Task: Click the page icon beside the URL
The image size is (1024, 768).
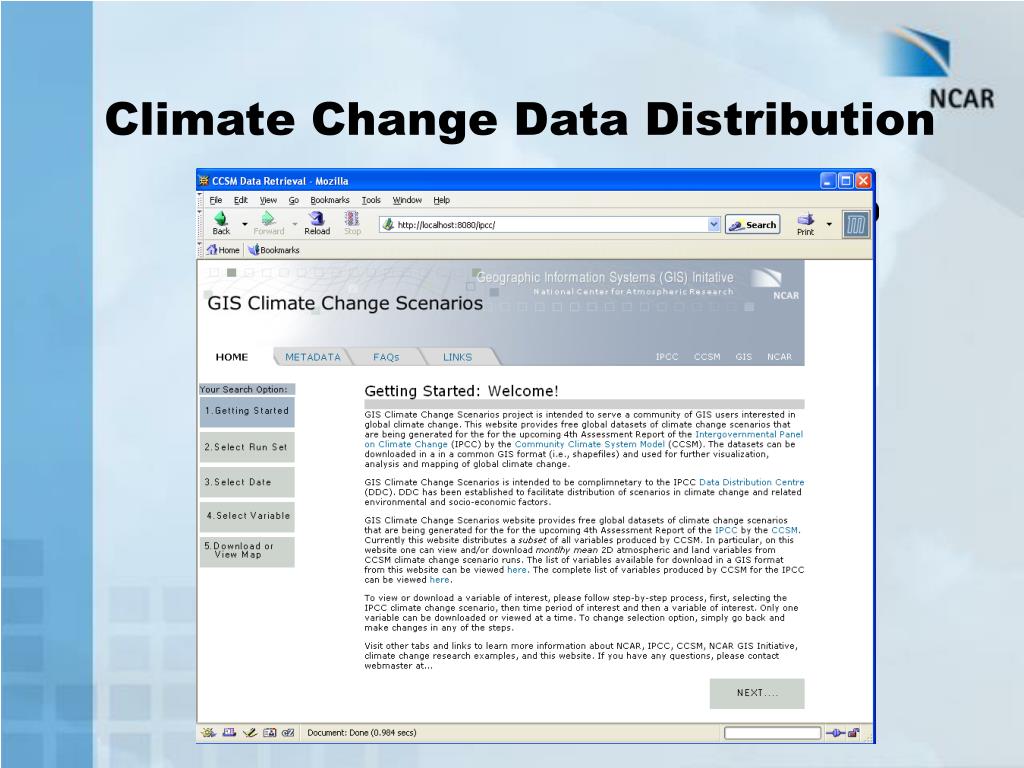Action: click(x=388, y=225)
